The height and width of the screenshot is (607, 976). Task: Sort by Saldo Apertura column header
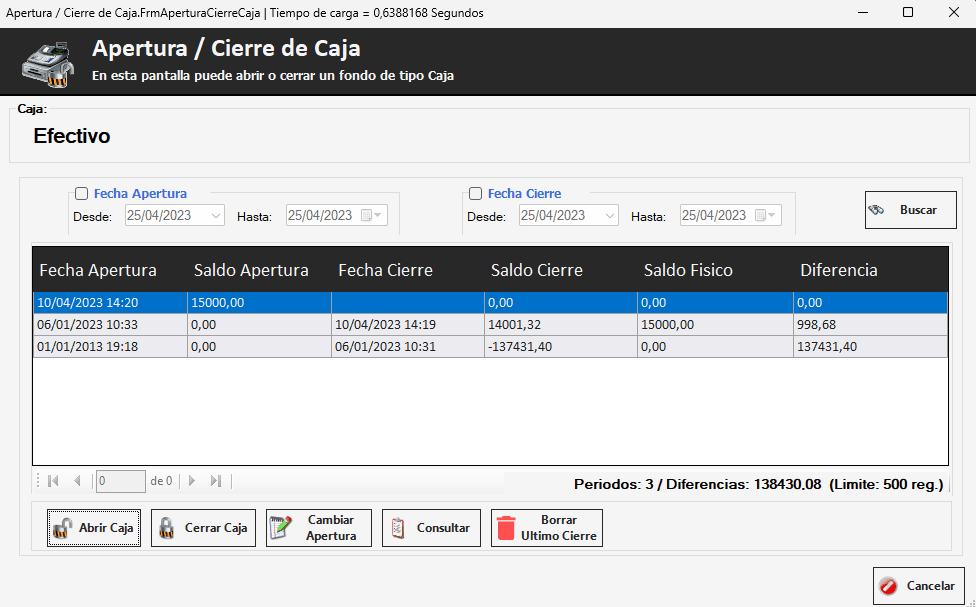tap(251, 270)
